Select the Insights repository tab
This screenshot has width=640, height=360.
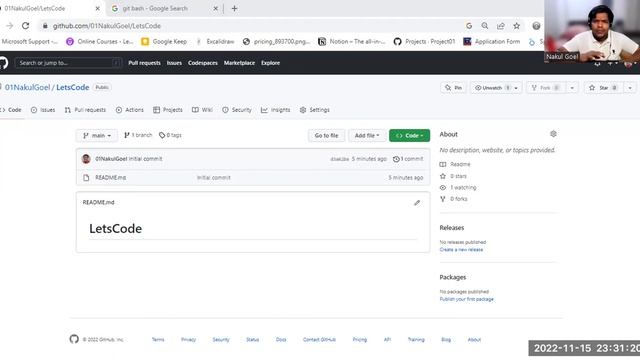276,110
